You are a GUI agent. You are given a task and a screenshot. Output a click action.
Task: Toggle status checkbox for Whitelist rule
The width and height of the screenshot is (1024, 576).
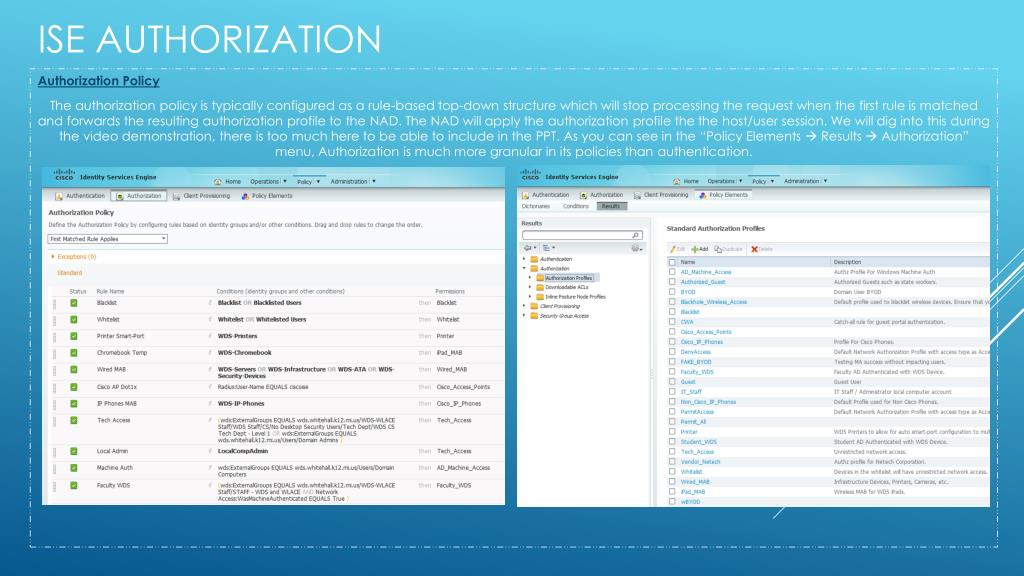point(74,320)
